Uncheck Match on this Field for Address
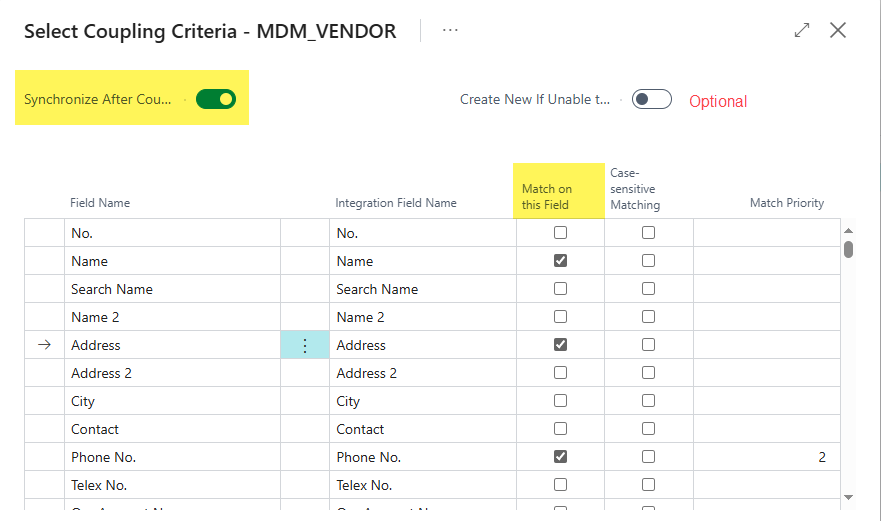Screen dimensions: 881x521 (x=560, y=345)
